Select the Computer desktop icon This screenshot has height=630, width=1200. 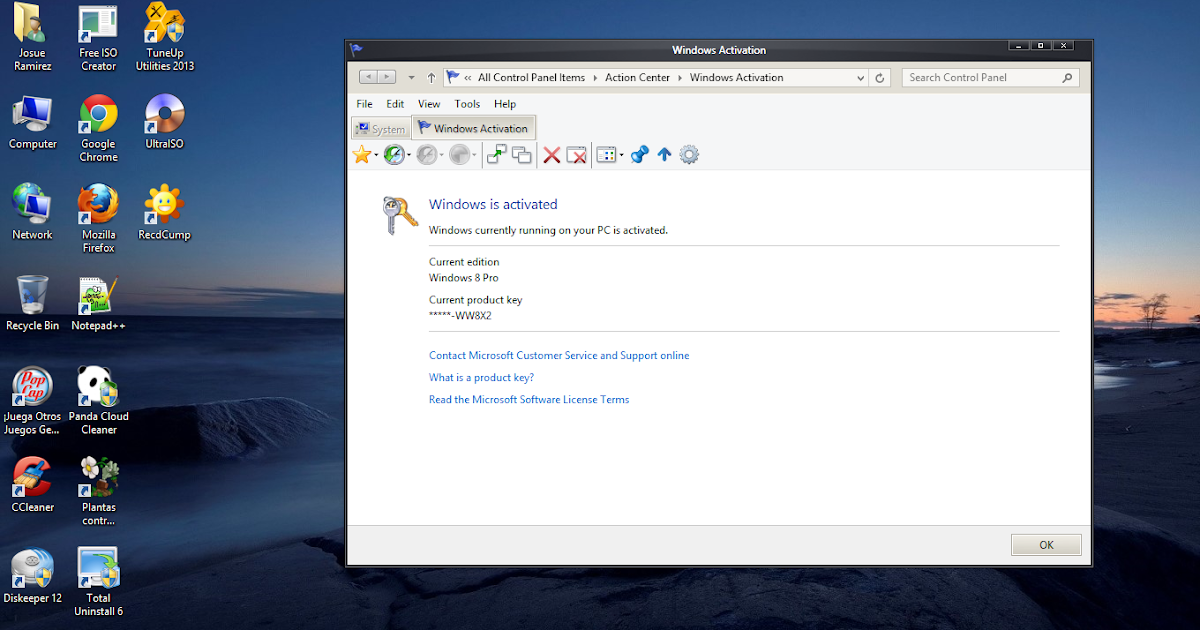[x=32, y=123]
